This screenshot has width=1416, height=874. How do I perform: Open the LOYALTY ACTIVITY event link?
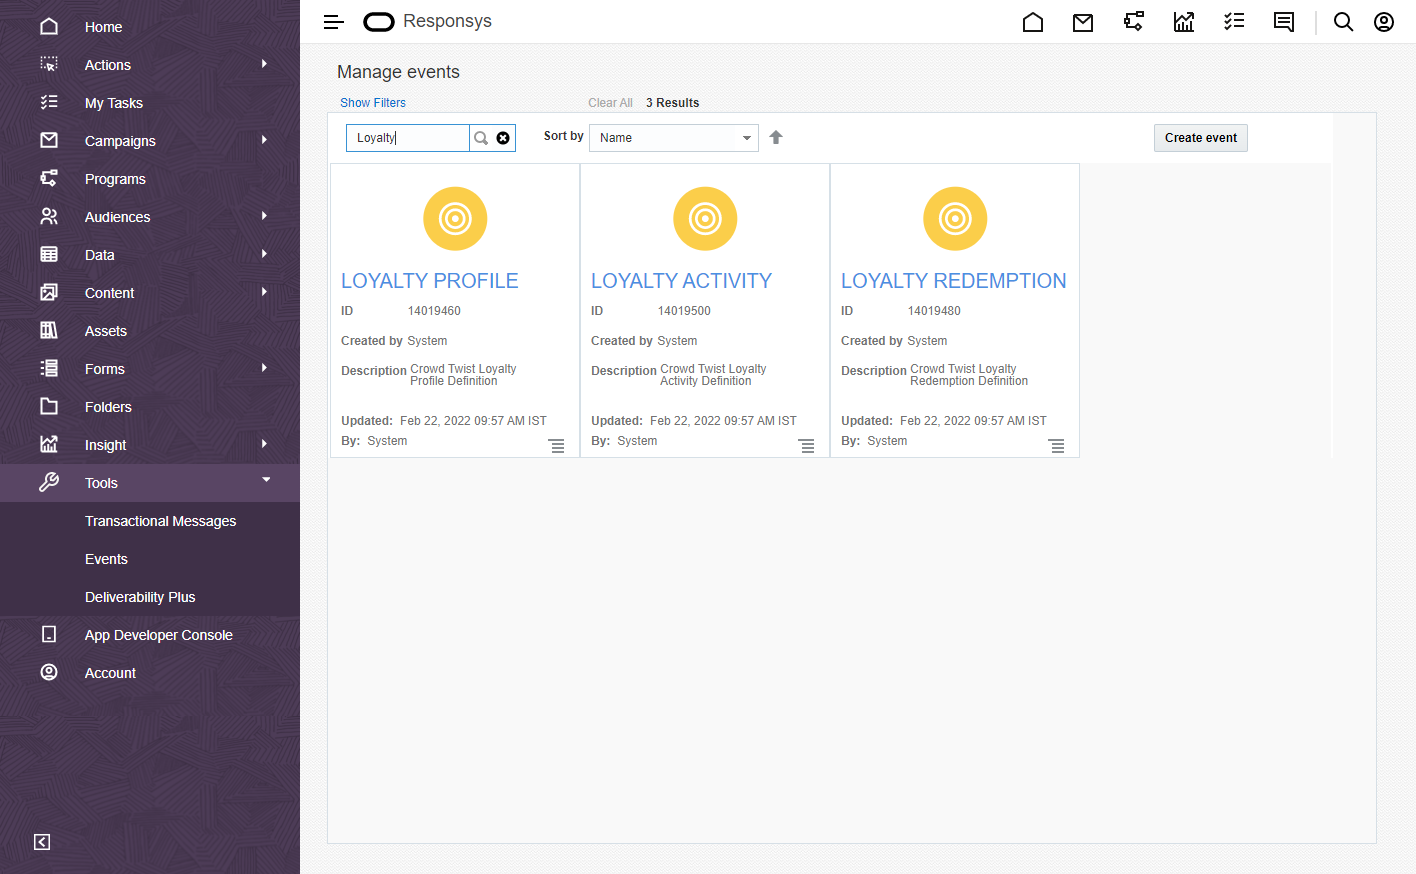pyautogui.click(x=681, y=280)
